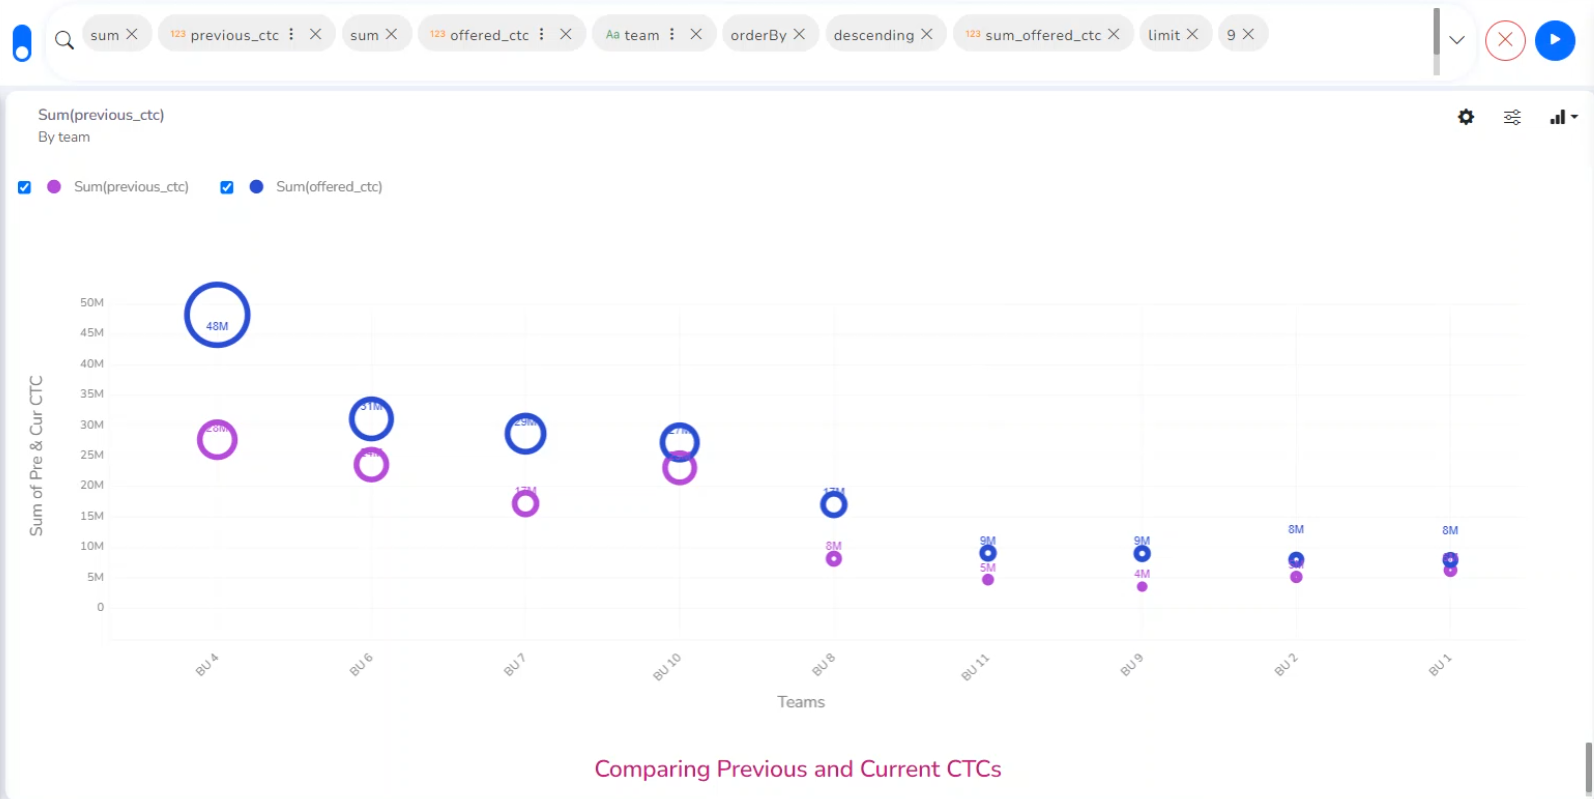The image size is (1594, 799).
Task: Uncheck the Sum(previous_ctc) legend checkbox
Action: (25, 187)
